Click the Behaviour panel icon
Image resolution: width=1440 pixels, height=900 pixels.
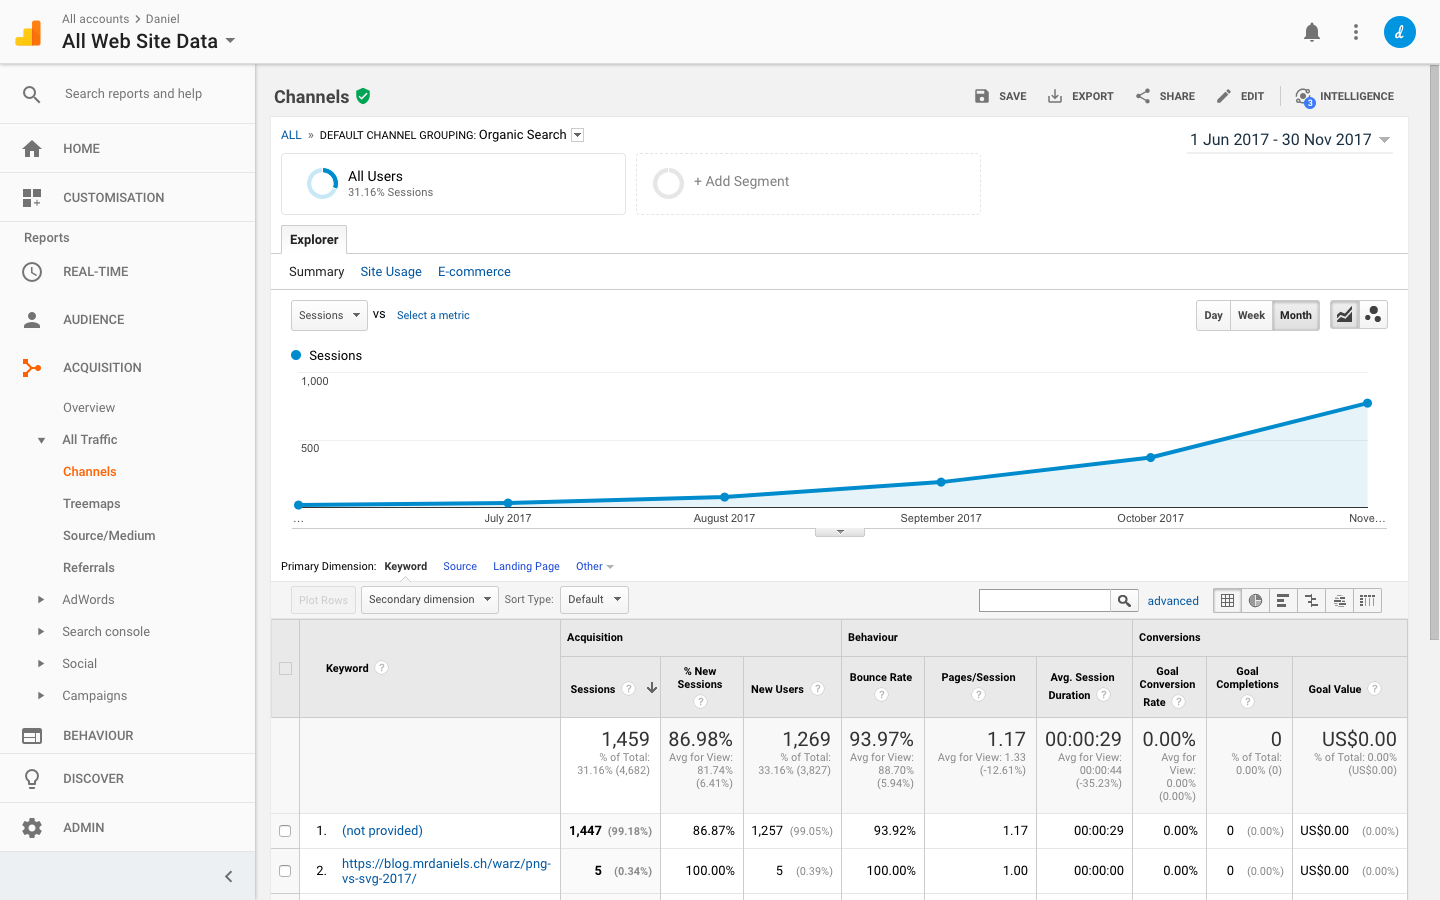pyautogui.click(x=32, y=736)
